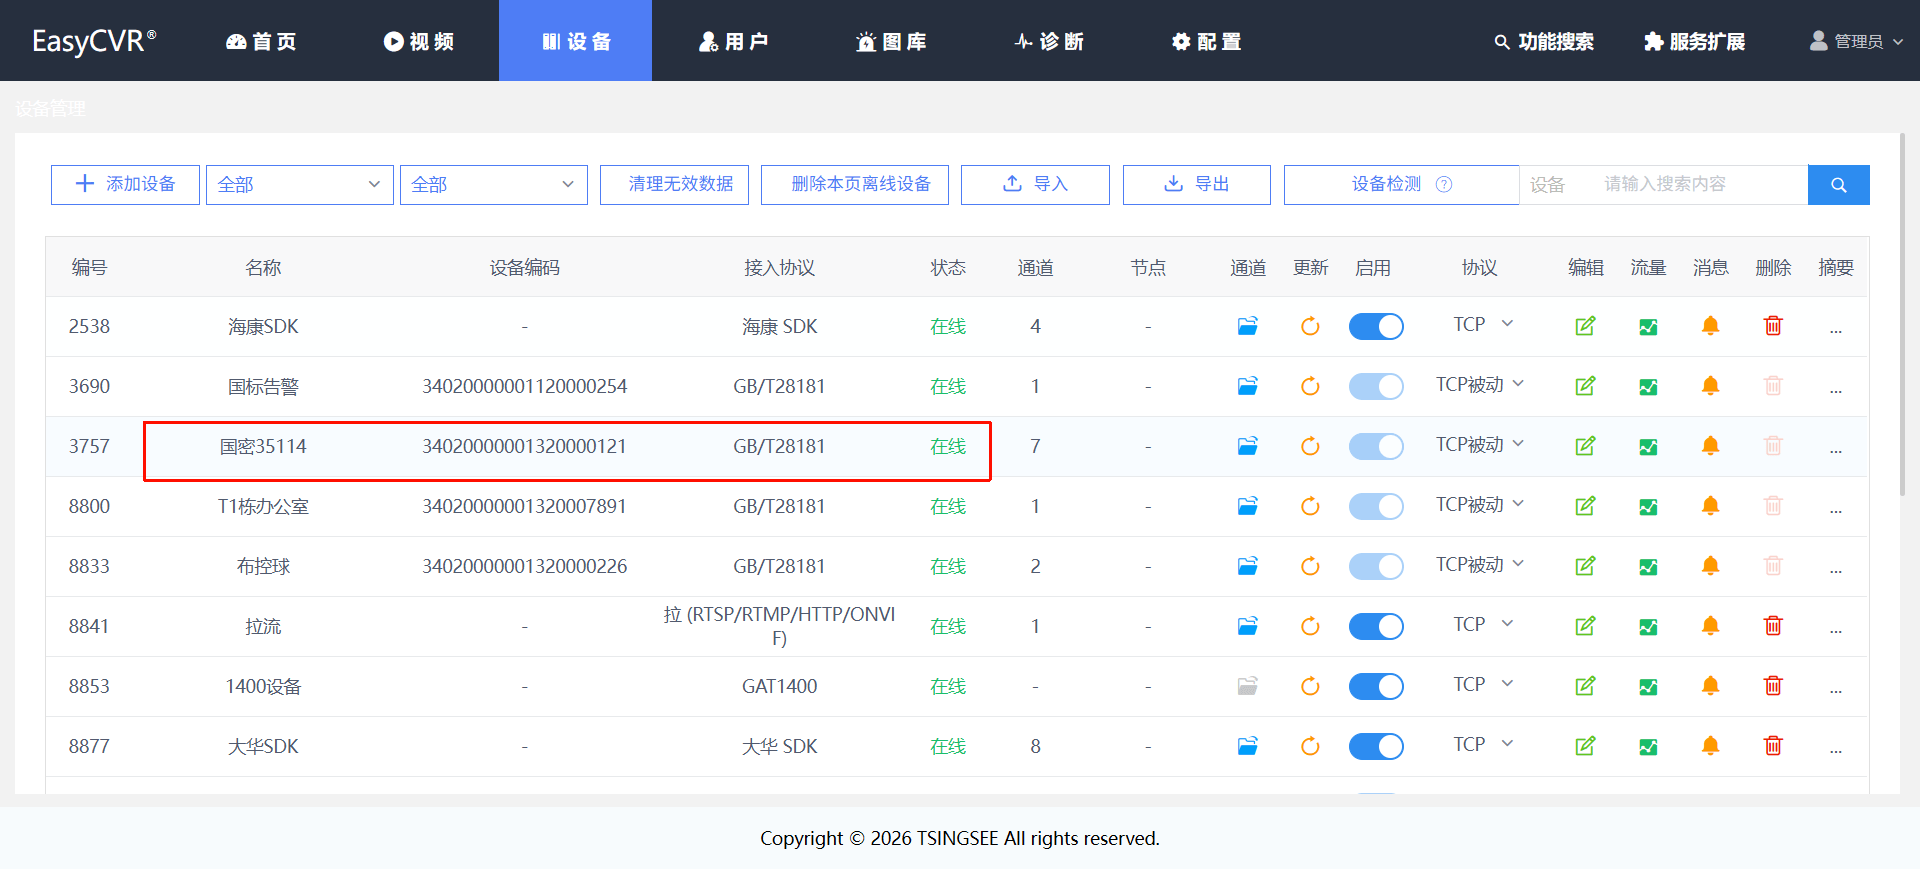
Task: Toggle the enable switch for 1400设备
Action: point(1376,687)
